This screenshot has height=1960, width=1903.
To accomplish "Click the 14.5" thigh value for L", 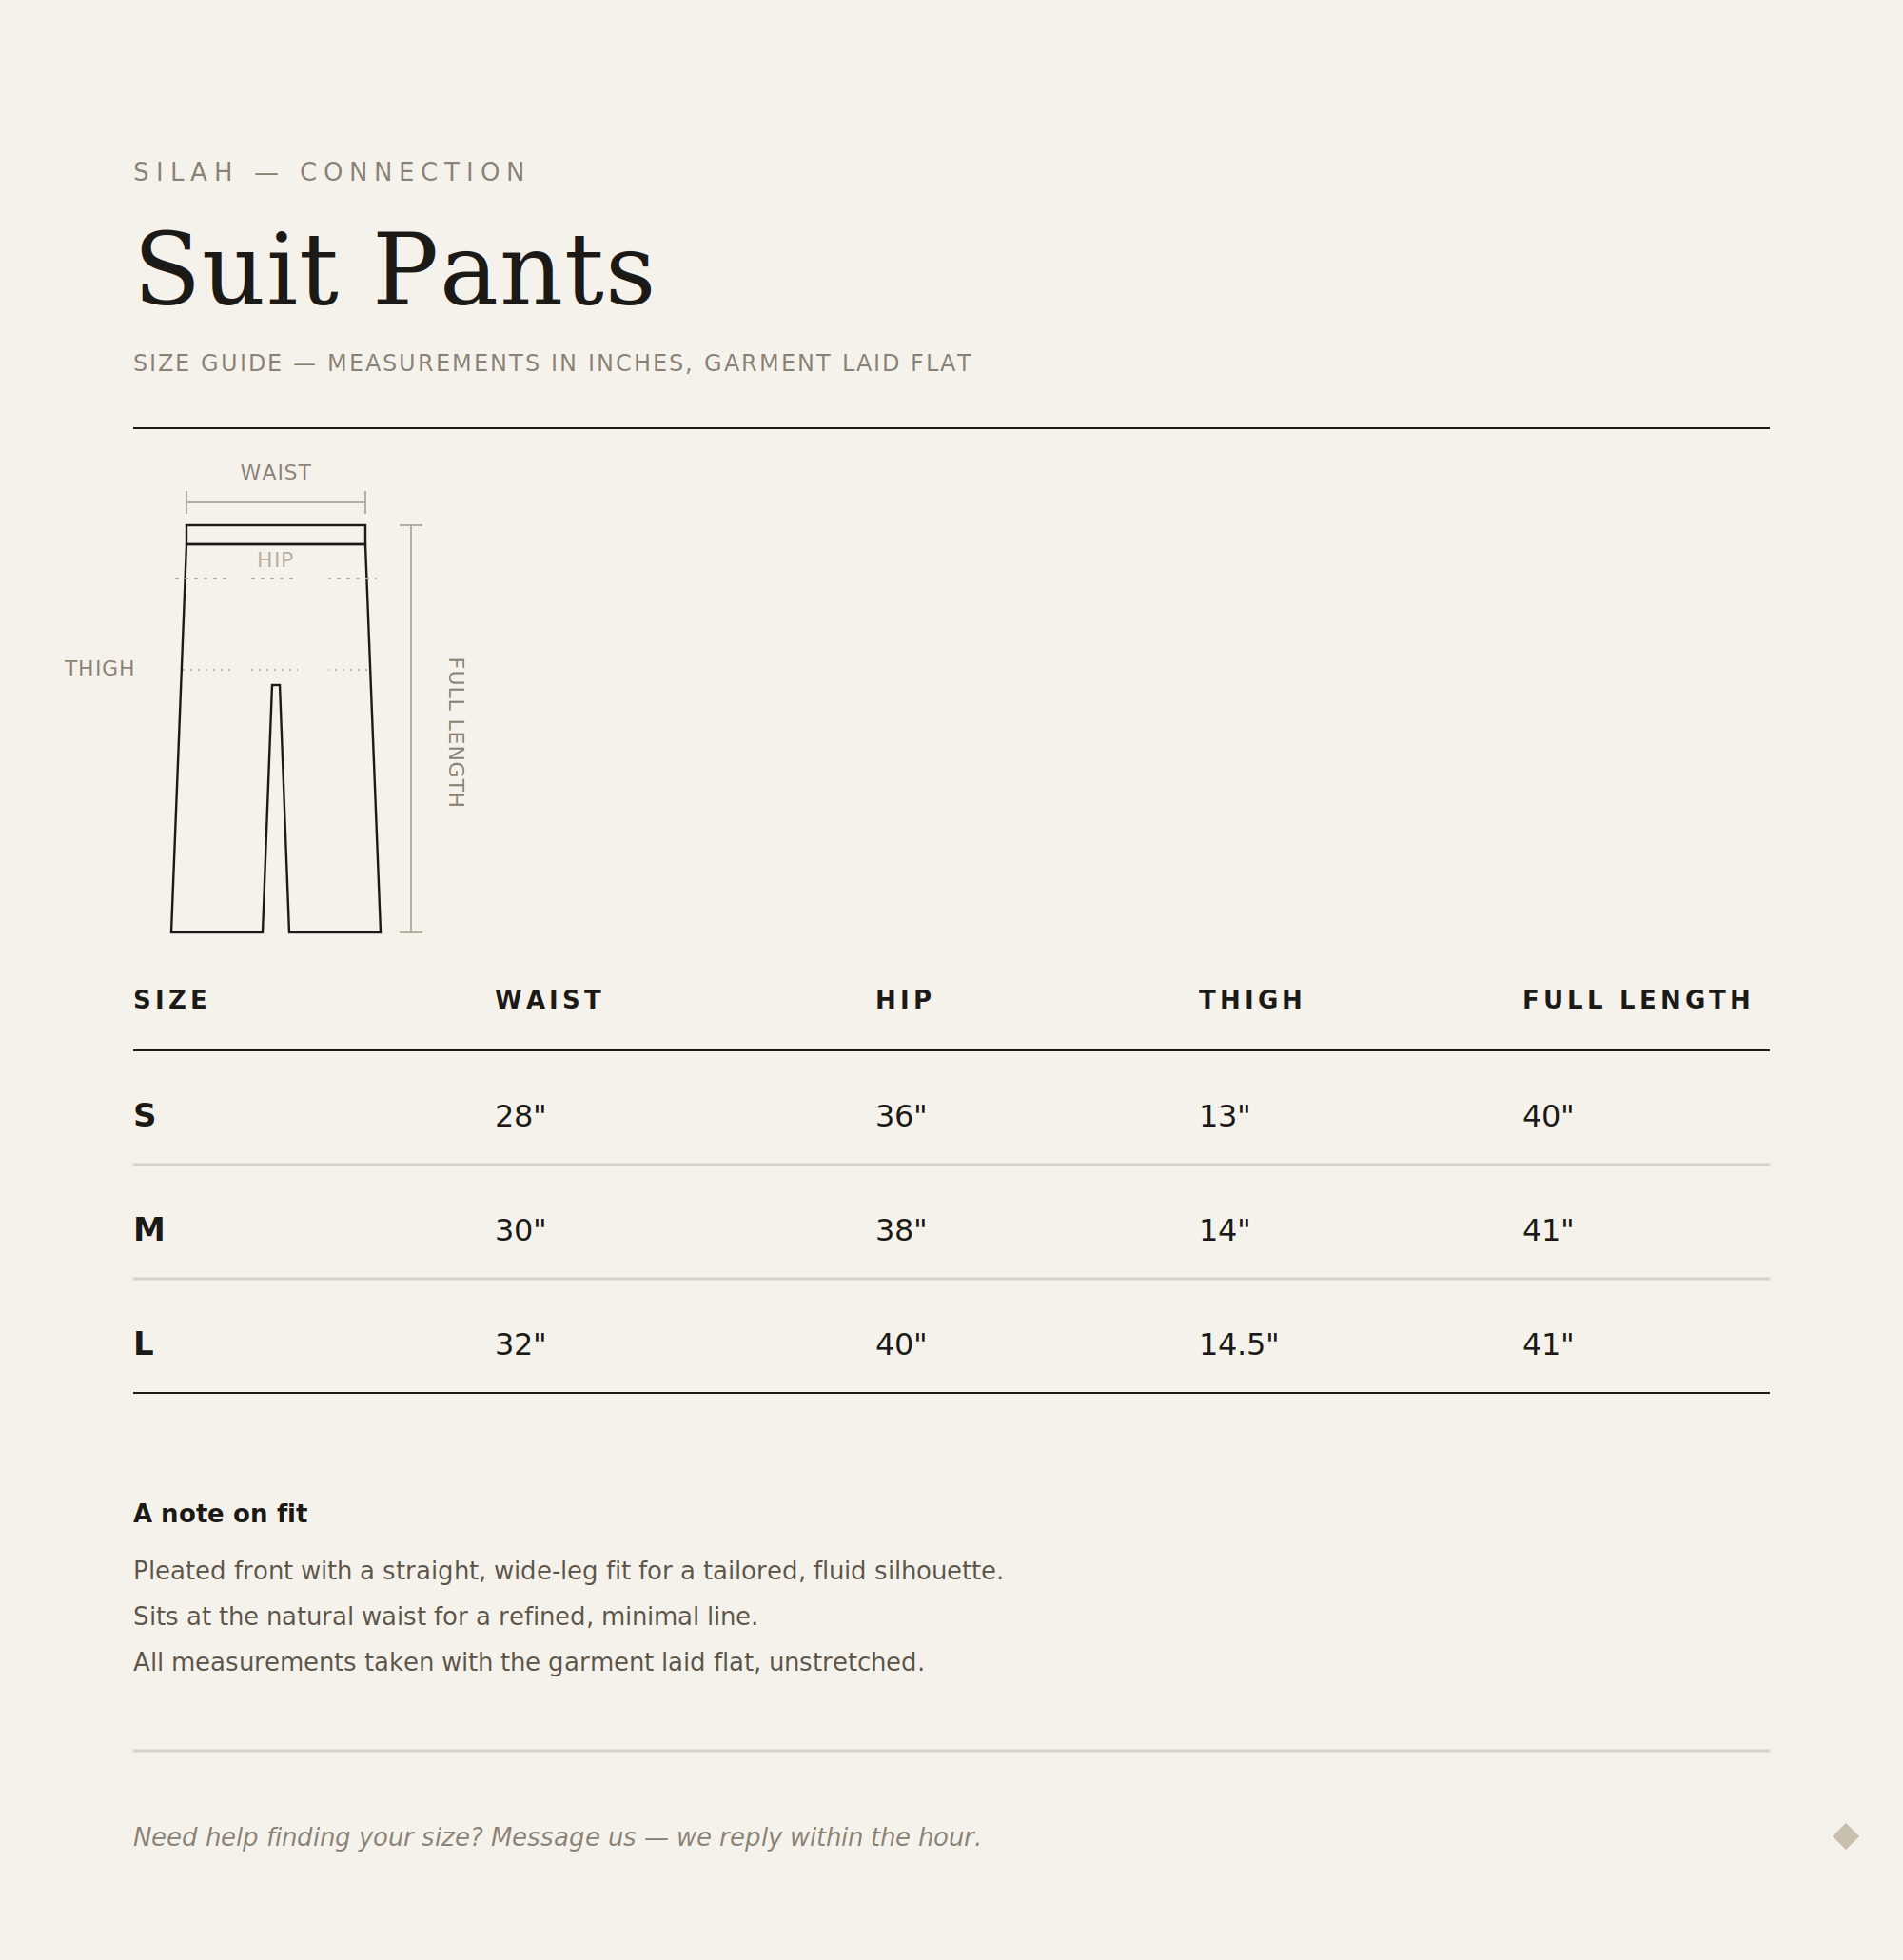I will point(1238,1344).
